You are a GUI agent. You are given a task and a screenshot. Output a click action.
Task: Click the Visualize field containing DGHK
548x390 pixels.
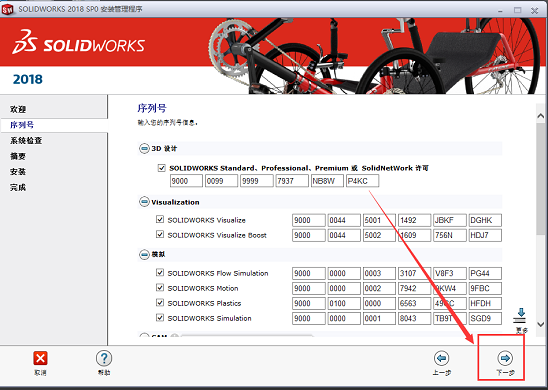point(485,220)
